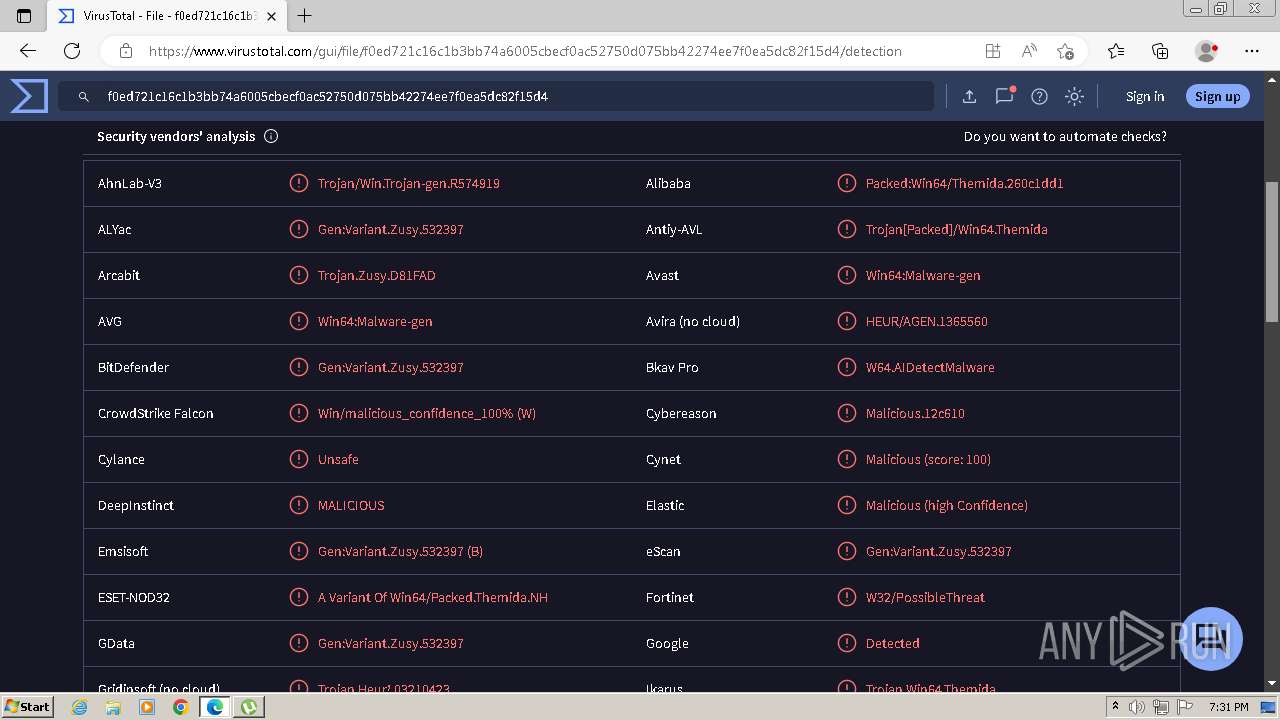Open File Explorer from the taskbar
This screenshot has width=1280, height=720.
point(113,707)
